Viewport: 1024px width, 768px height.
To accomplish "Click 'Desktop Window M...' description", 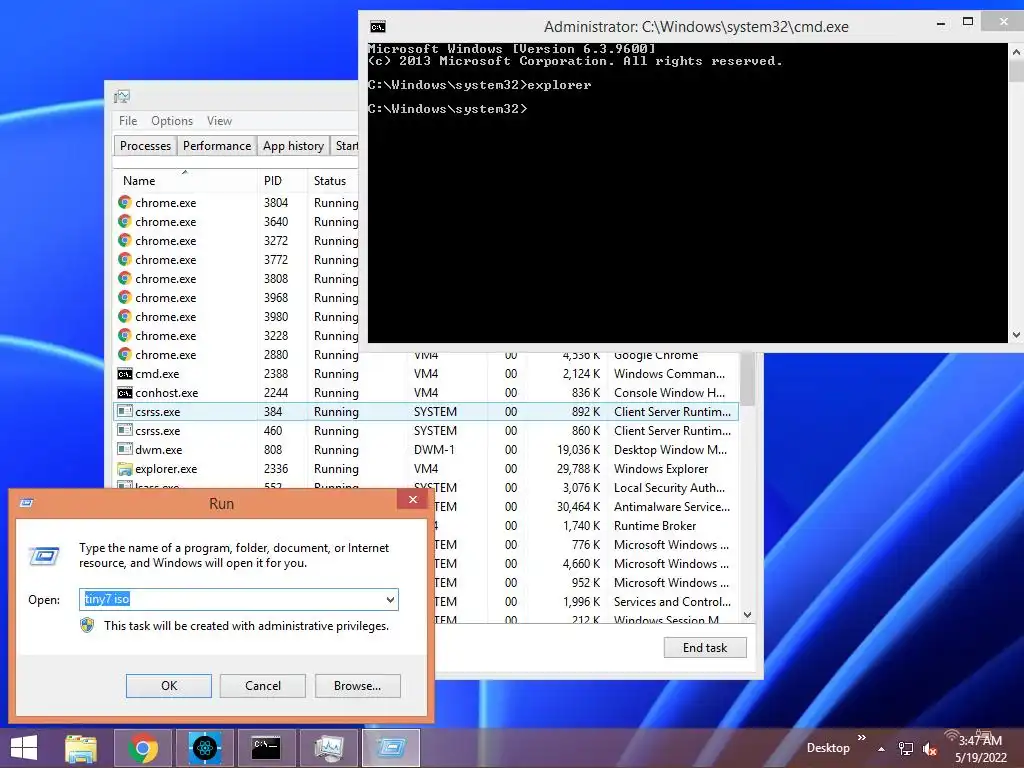I will tap(670, 450).
